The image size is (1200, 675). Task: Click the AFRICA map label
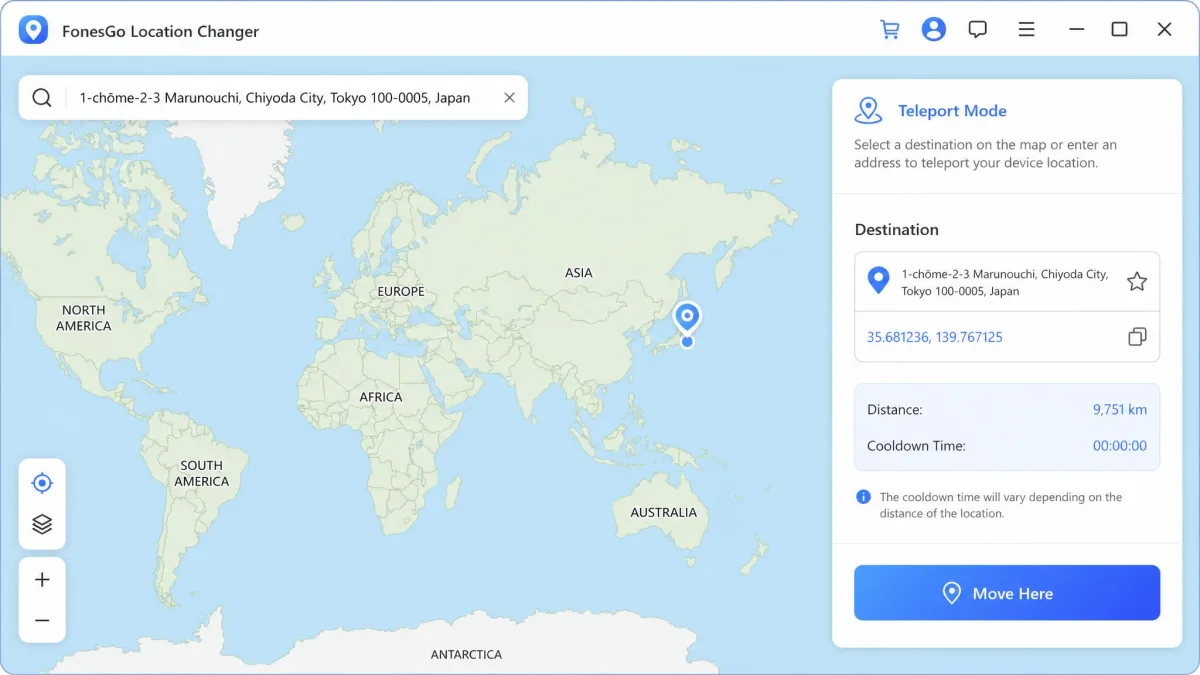381,397
